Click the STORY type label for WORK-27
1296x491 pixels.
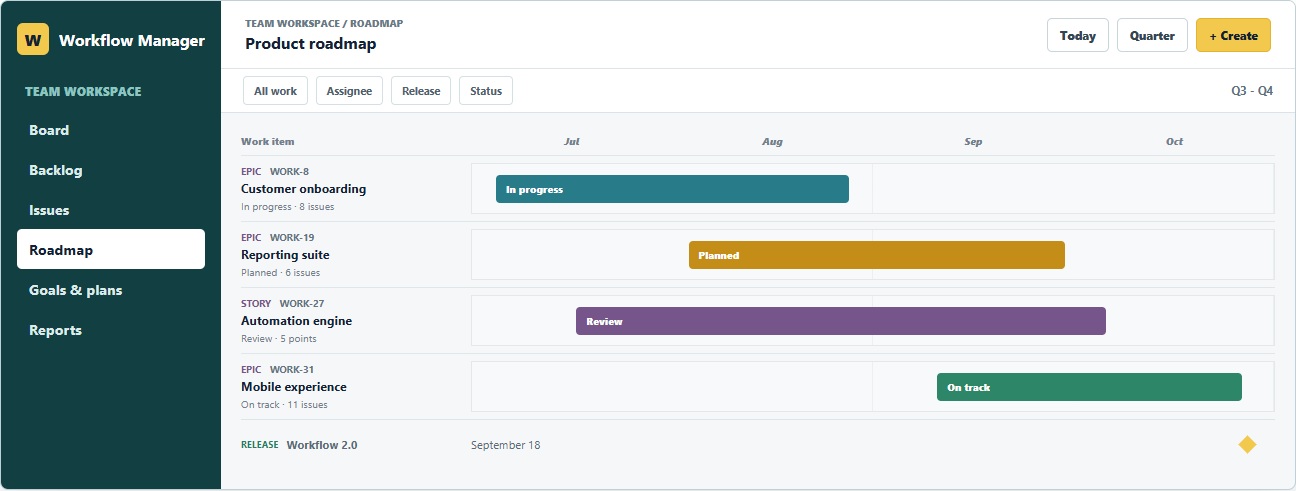[256, 303]
